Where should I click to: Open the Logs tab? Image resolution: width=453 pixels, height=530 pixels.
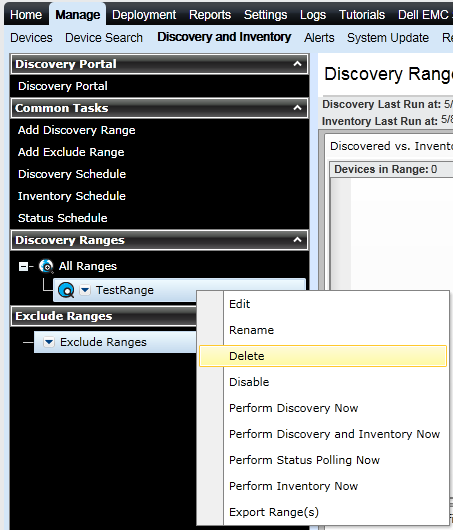[x=313, y=15]
